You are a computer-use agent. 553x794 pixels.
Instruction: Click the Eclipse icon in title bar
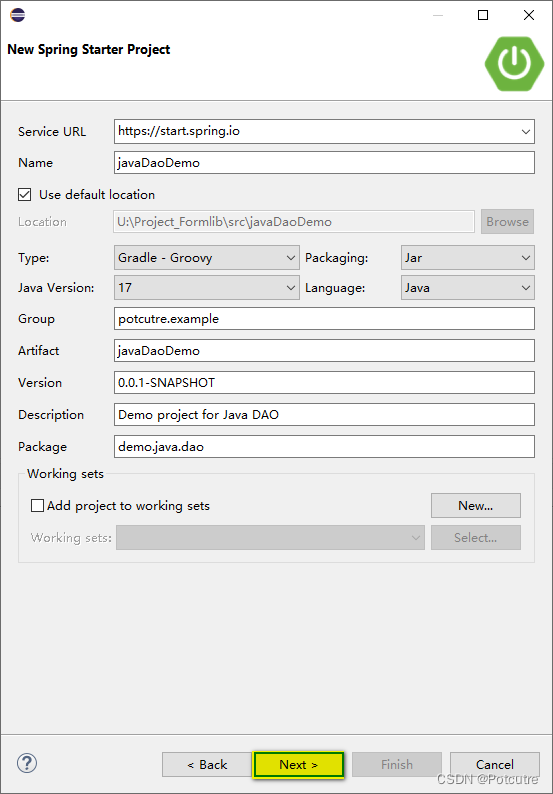point(17,15)
